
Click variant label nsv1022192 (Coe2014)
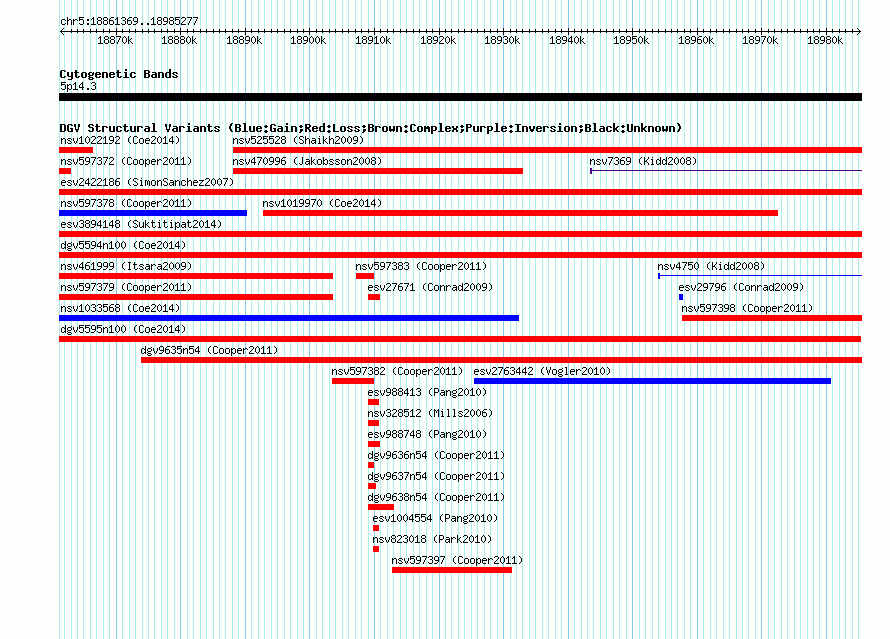coord(120,140)
